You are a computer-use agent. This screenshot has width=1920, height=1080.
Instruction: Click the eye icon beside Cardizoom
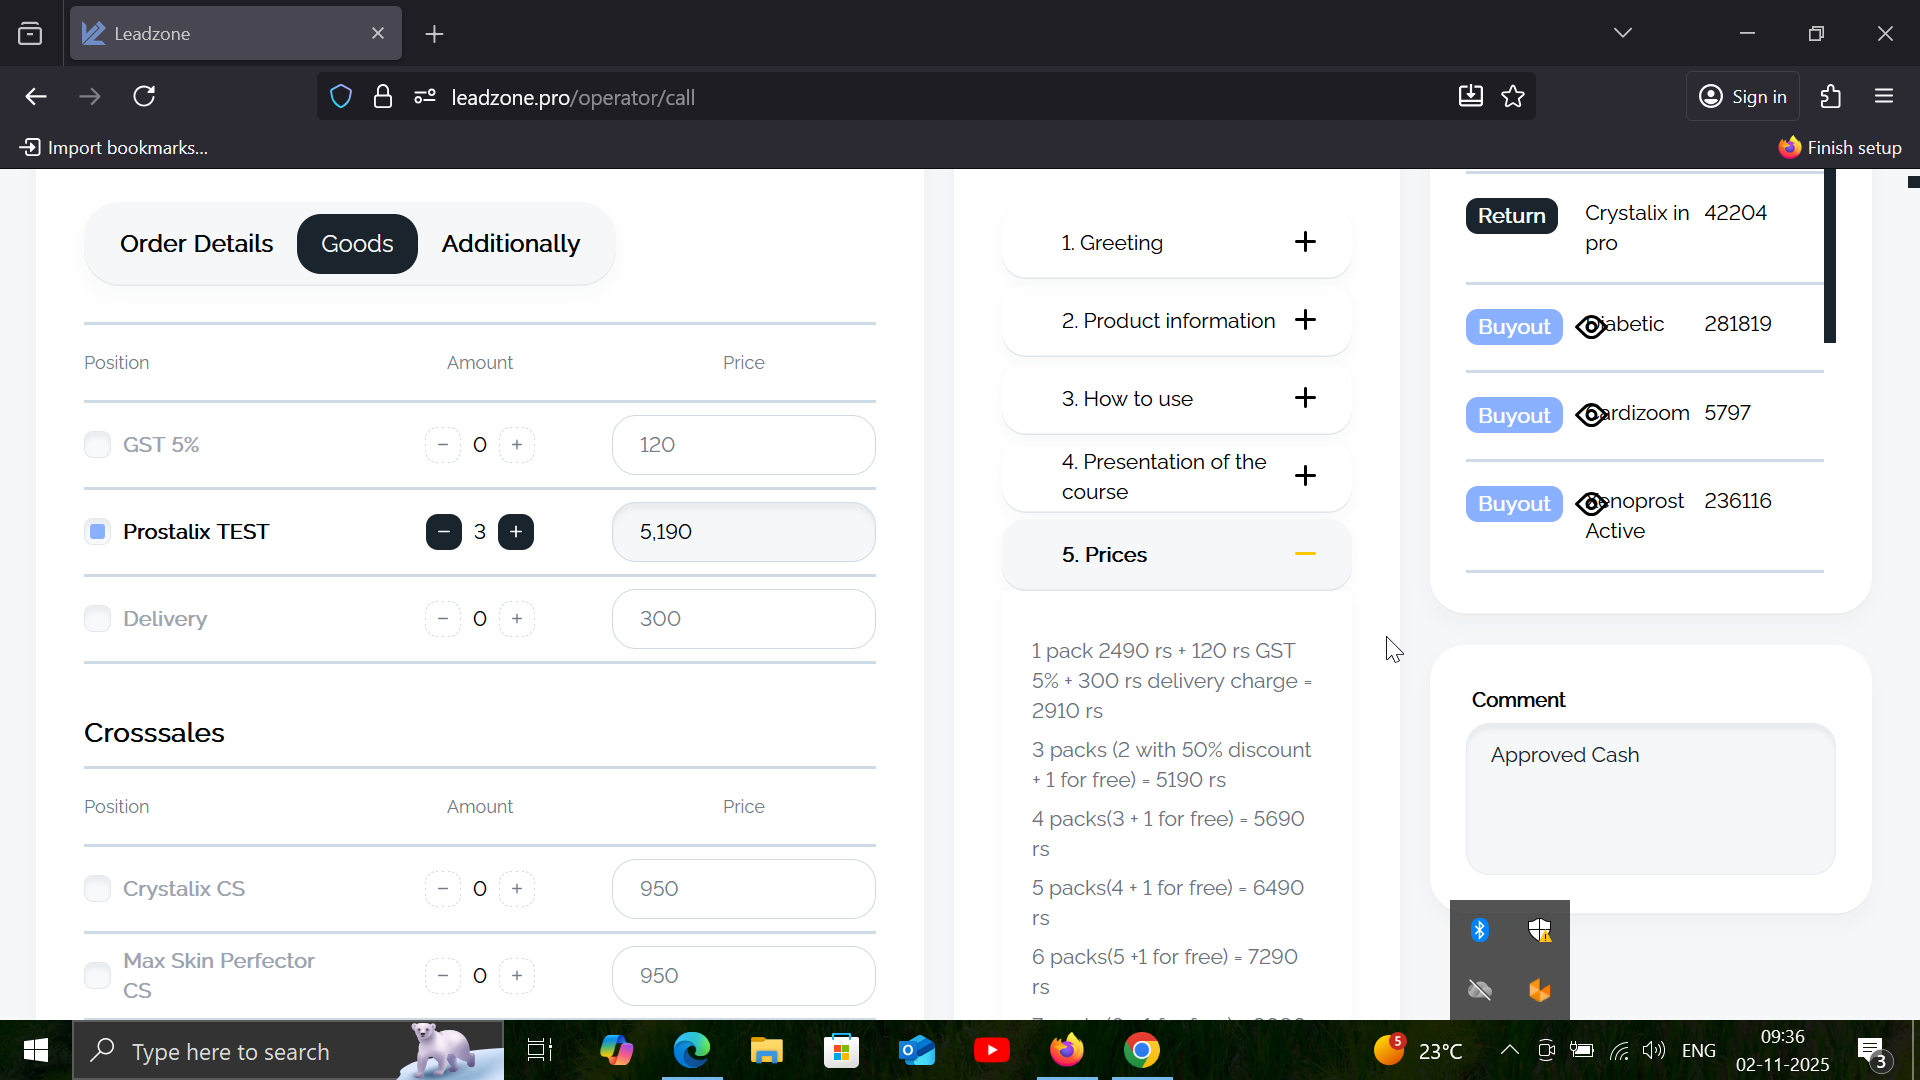pyautogui.click(x=1591, y=414)
